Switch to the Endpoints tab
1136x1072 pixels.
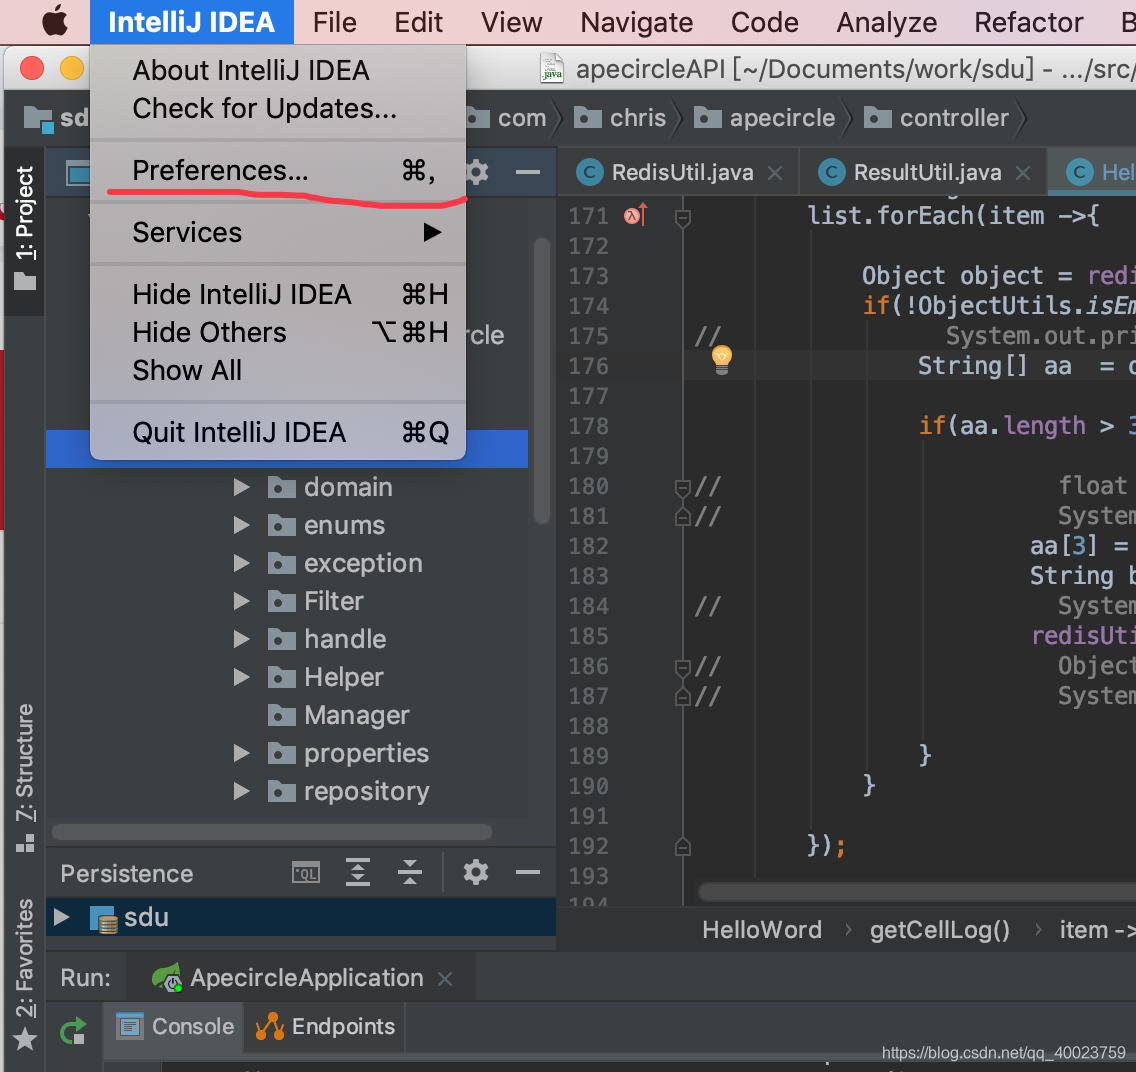coord(325,1026)
